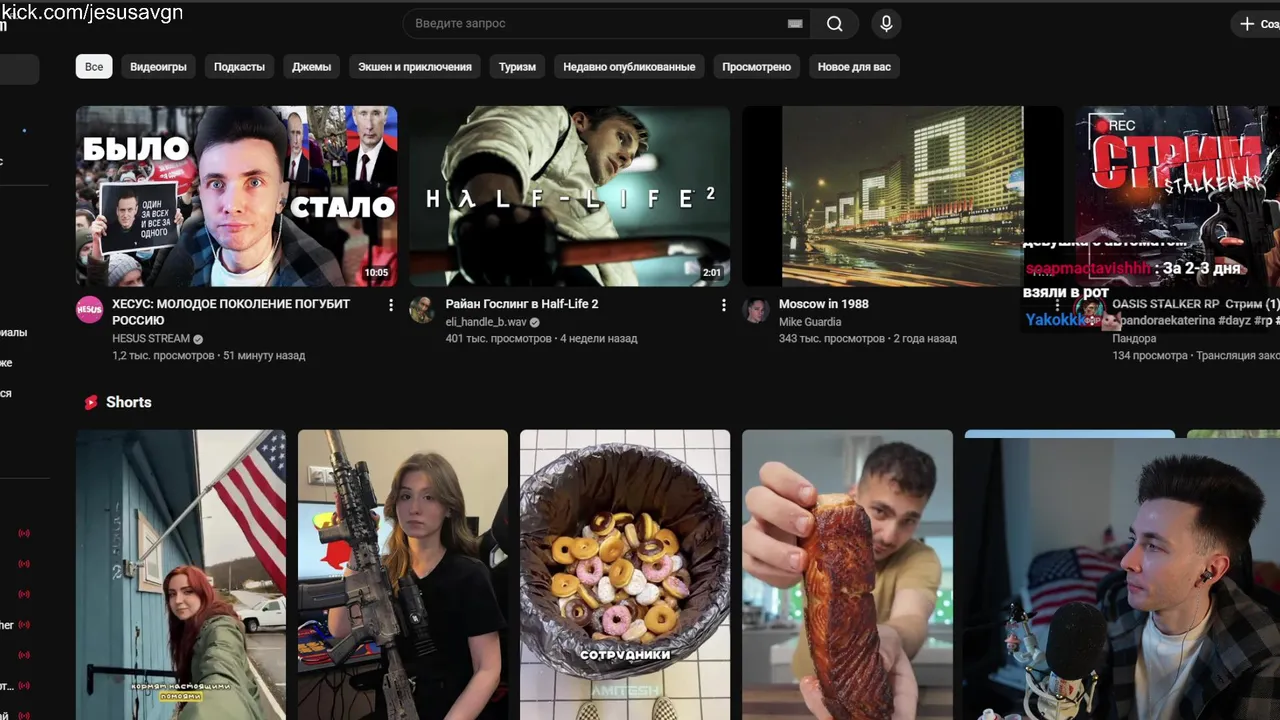Open title 'Moscow in 1988'
This screenshot has width=1280, height=720.
coord(824,304)
